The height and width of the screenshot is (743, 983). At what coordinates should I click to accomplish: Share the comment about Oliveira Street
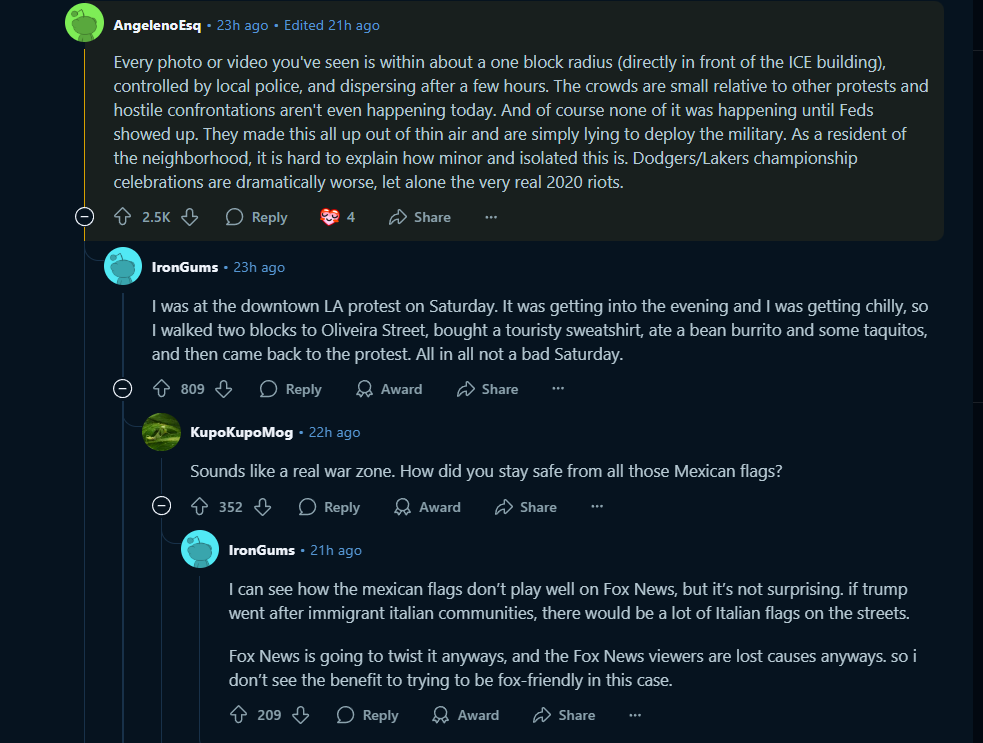pyautogui.click(x=487, y=389)
